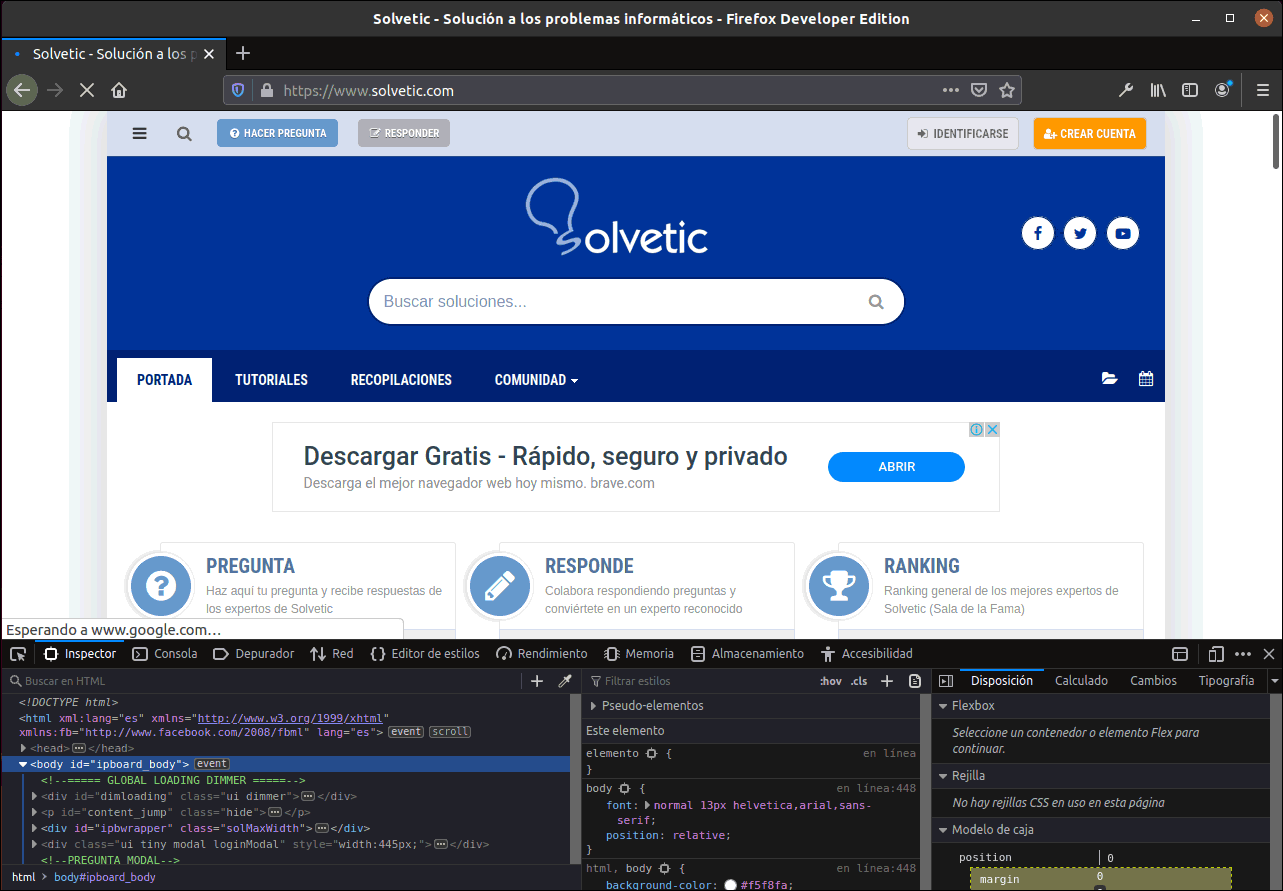This screenshot has height=891, width=1283.
Task: Click the CREAR CUENTA button
Action: pos(1090,133)
